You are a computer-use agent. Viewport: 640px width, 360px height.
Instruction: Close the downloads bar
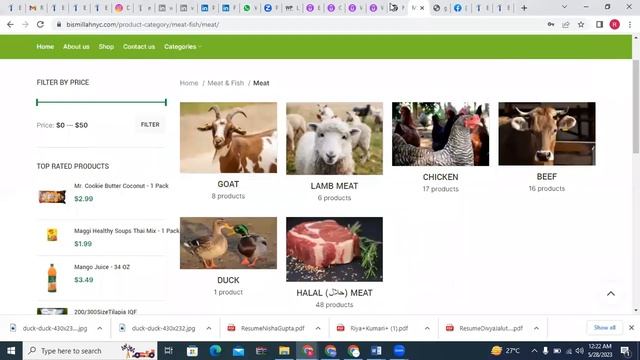tap(631, 328)
